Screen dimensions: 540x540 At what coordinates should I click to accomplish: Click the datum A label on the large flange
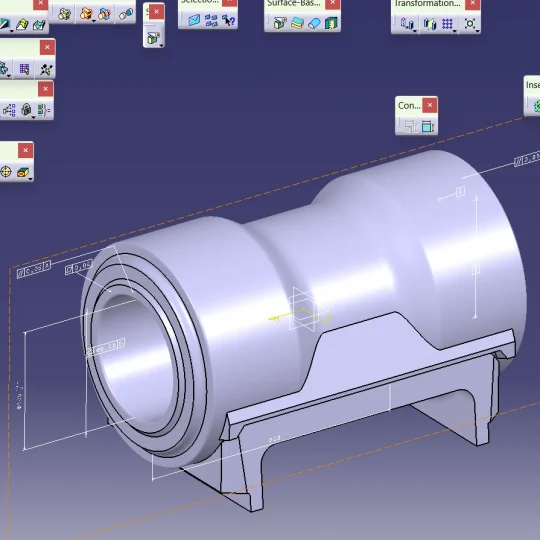coord(460,191)
